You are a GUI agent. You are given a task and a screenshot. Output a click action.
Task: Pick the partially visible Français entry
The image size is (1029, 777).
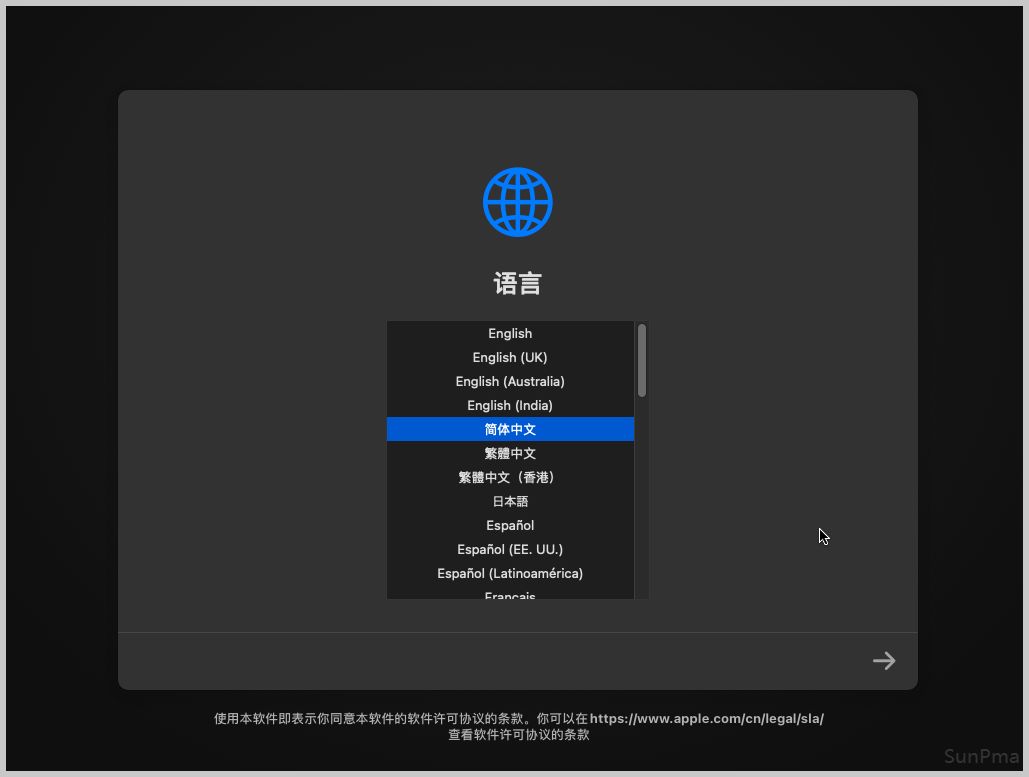pyautogui.click(x=510, y=594)
